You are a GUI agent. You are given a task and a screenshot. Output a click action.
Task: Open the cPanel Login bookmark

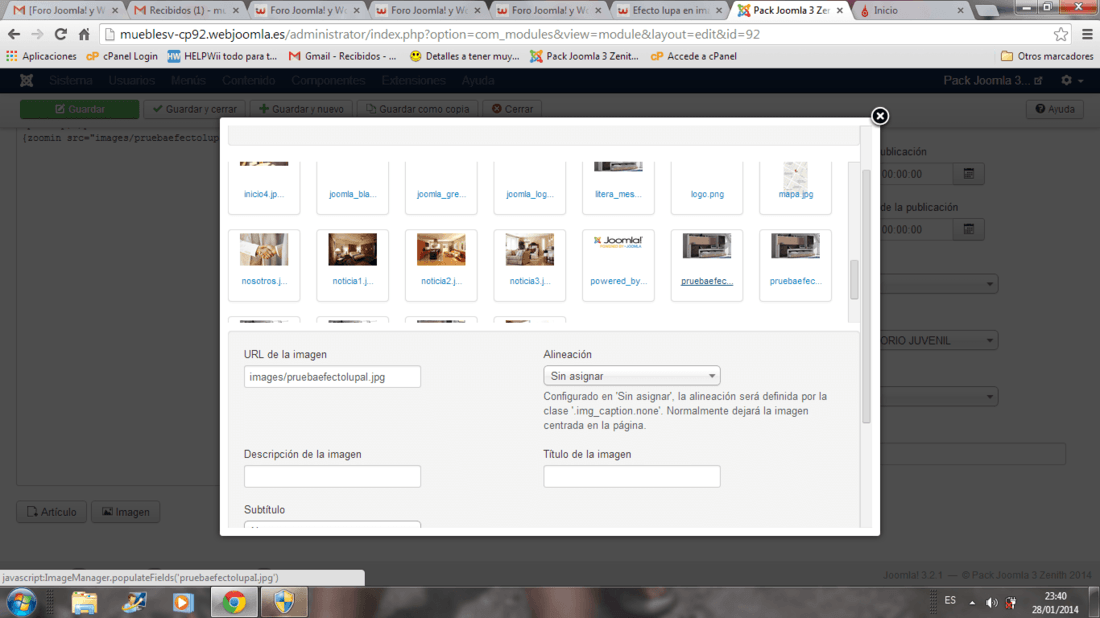coord(122,56)
